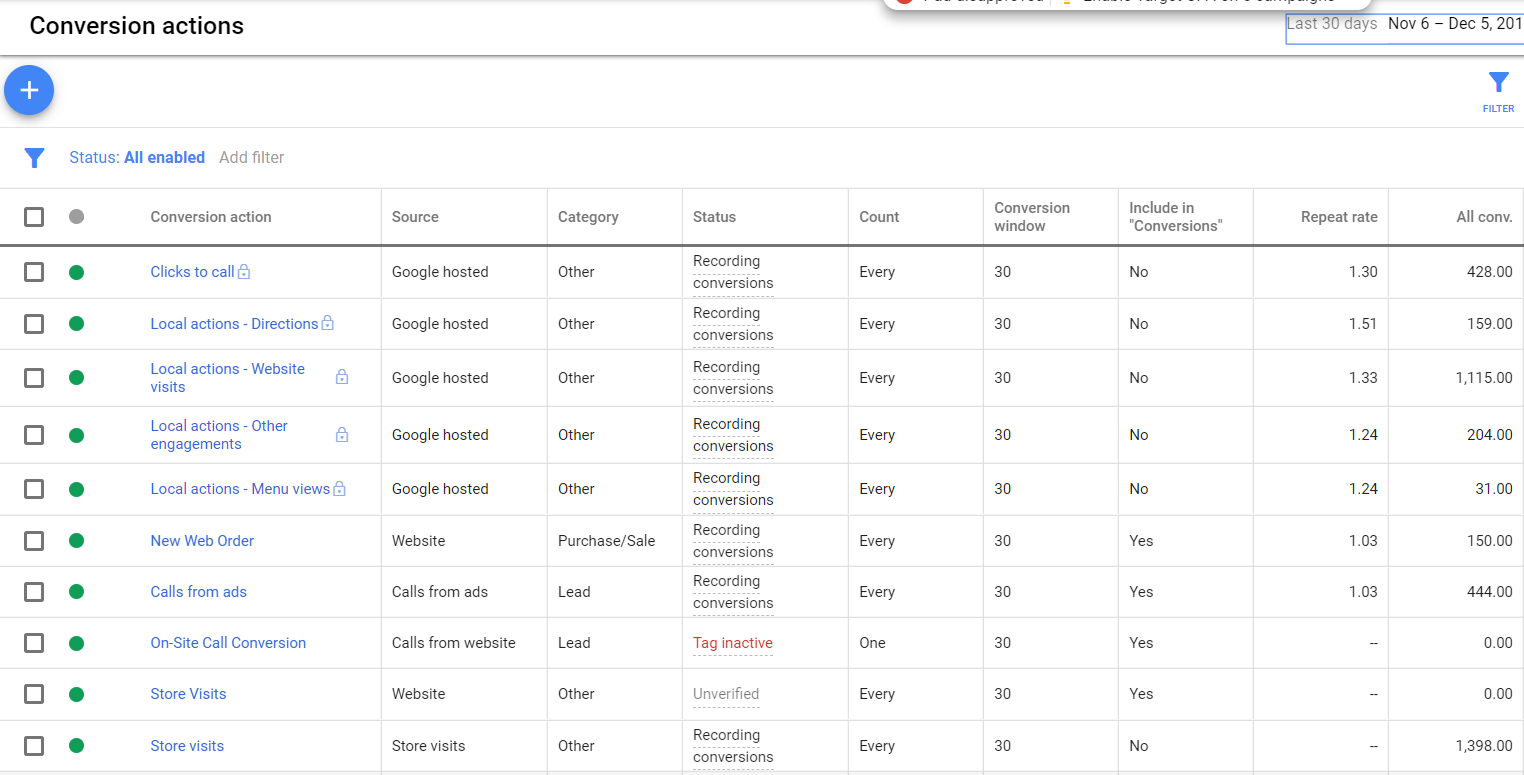This screenshot has height=775, width=1524.
Task: Click lock icon next to Local actions - Menu views
Action: (x=339, y=489)
